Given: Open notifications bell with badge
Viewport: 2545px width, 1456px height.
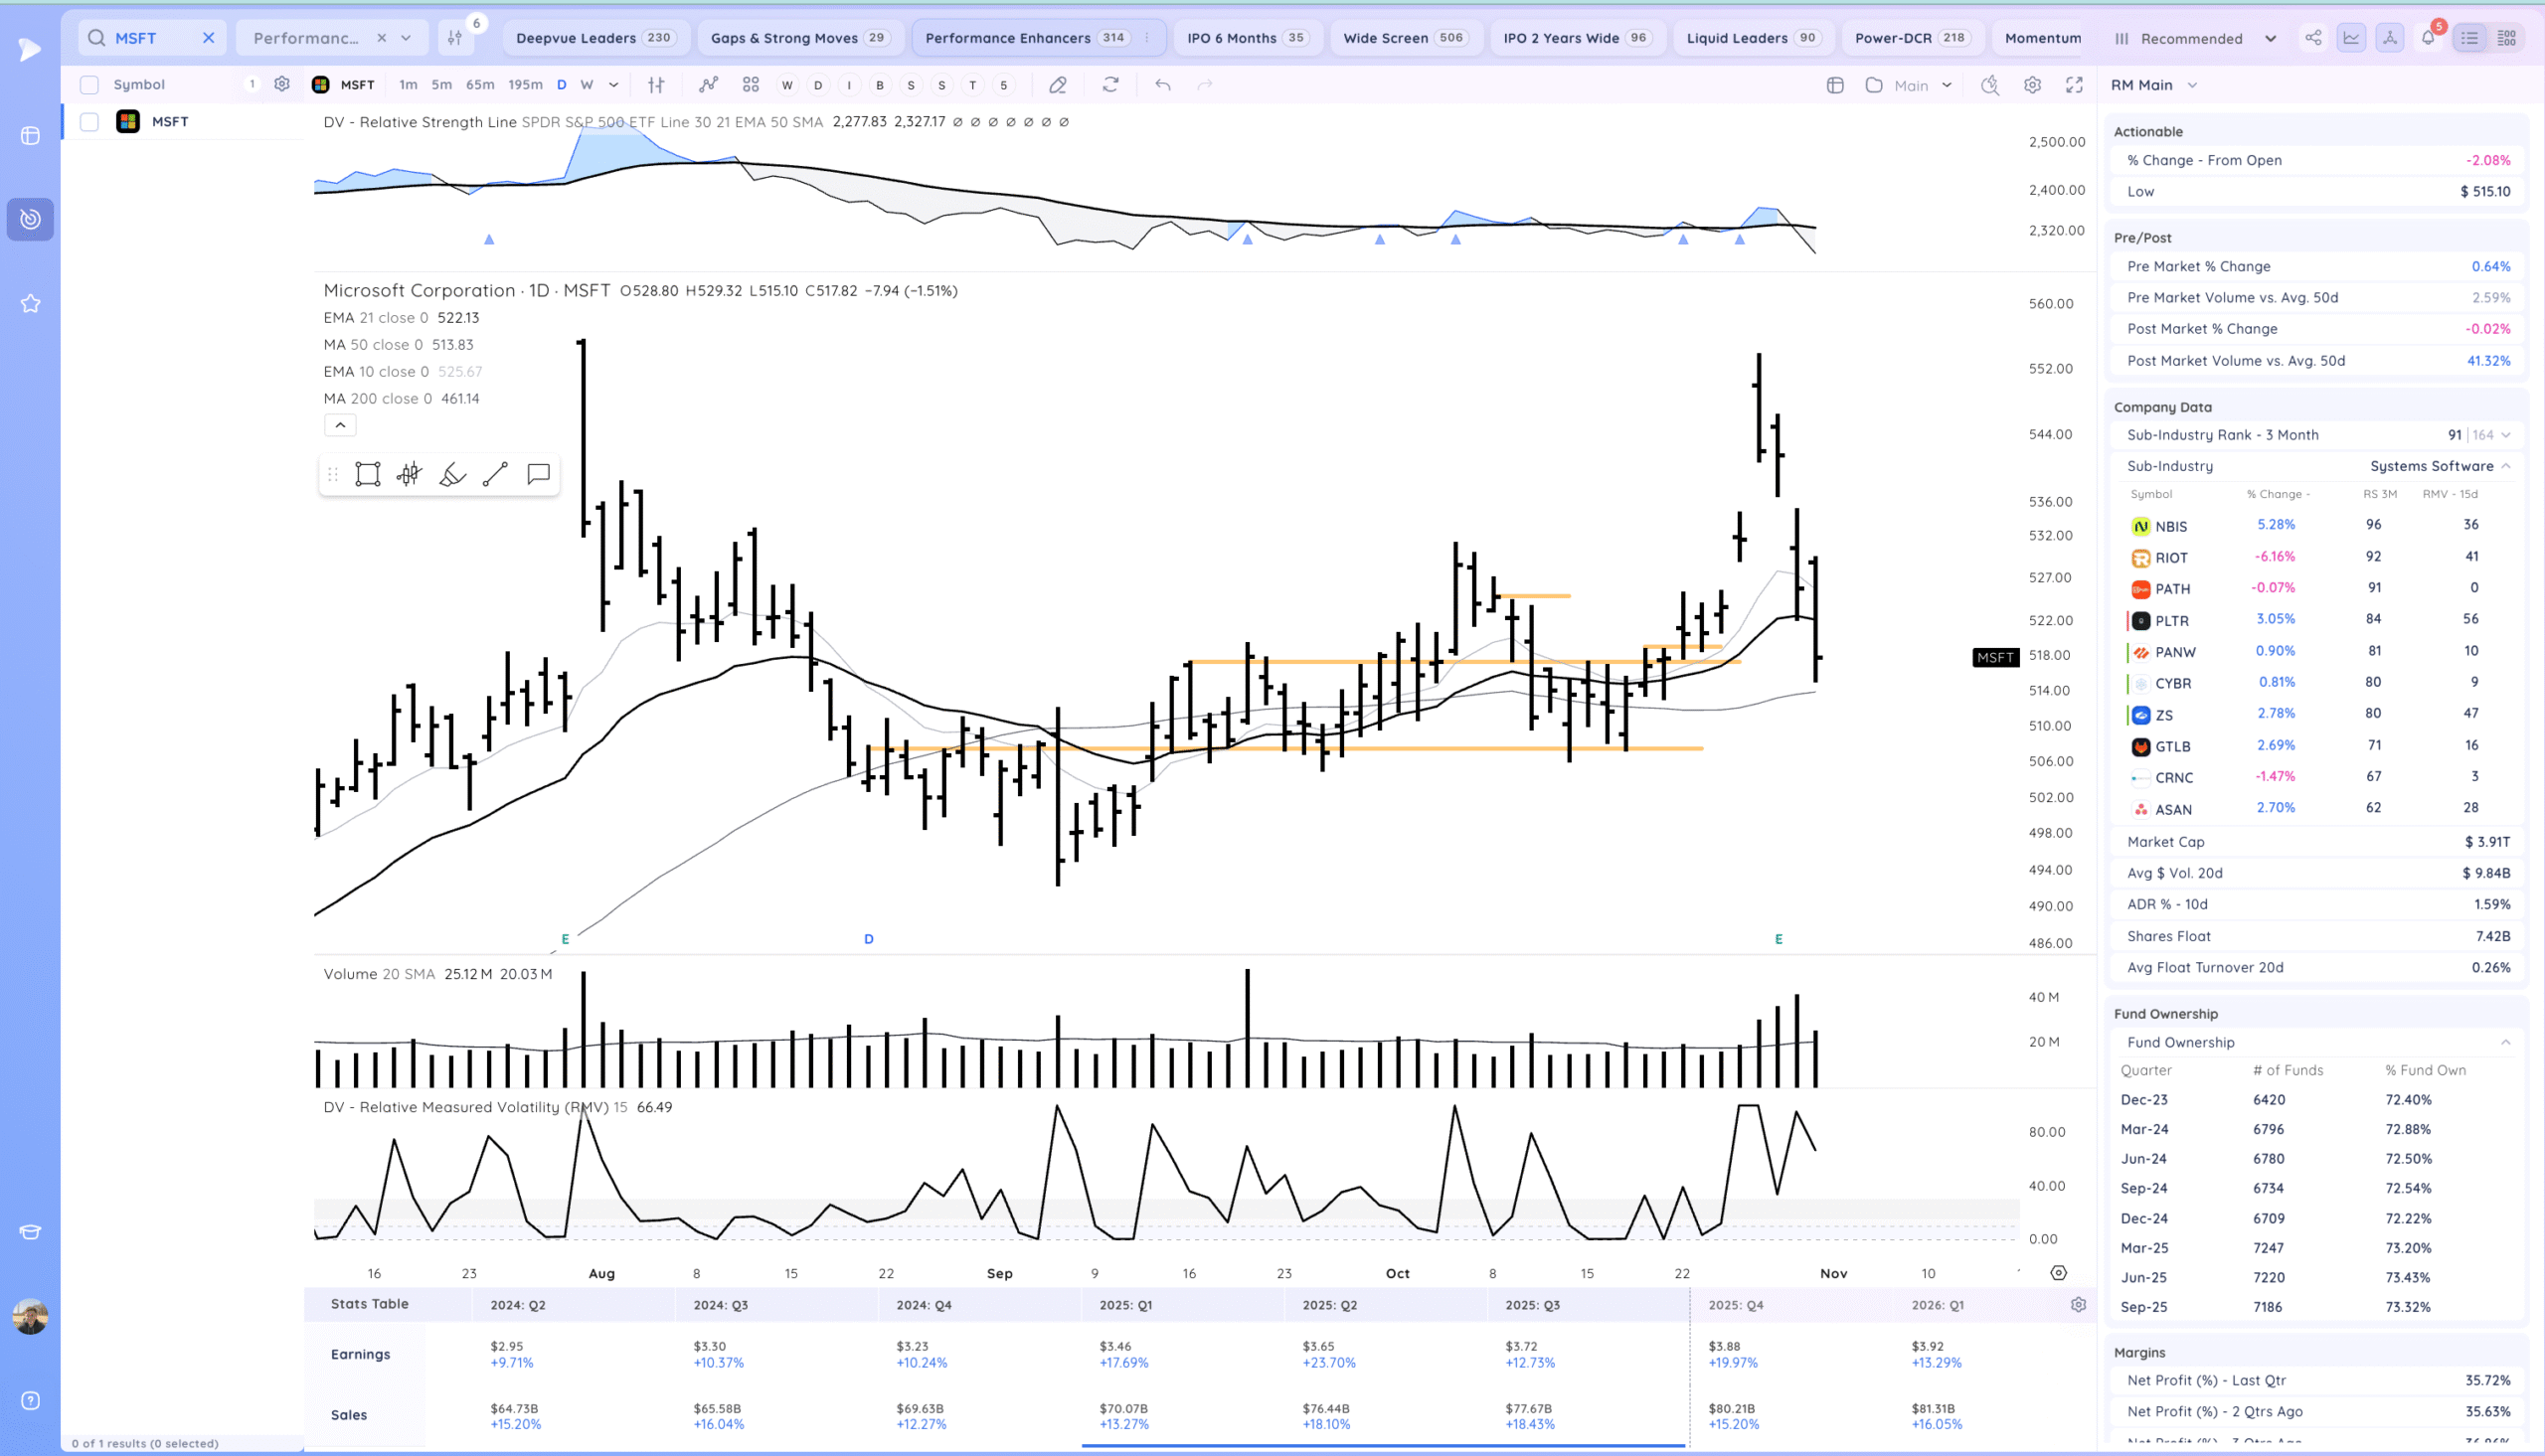Looking at the screenshot, I should [x=2428, y=38].
